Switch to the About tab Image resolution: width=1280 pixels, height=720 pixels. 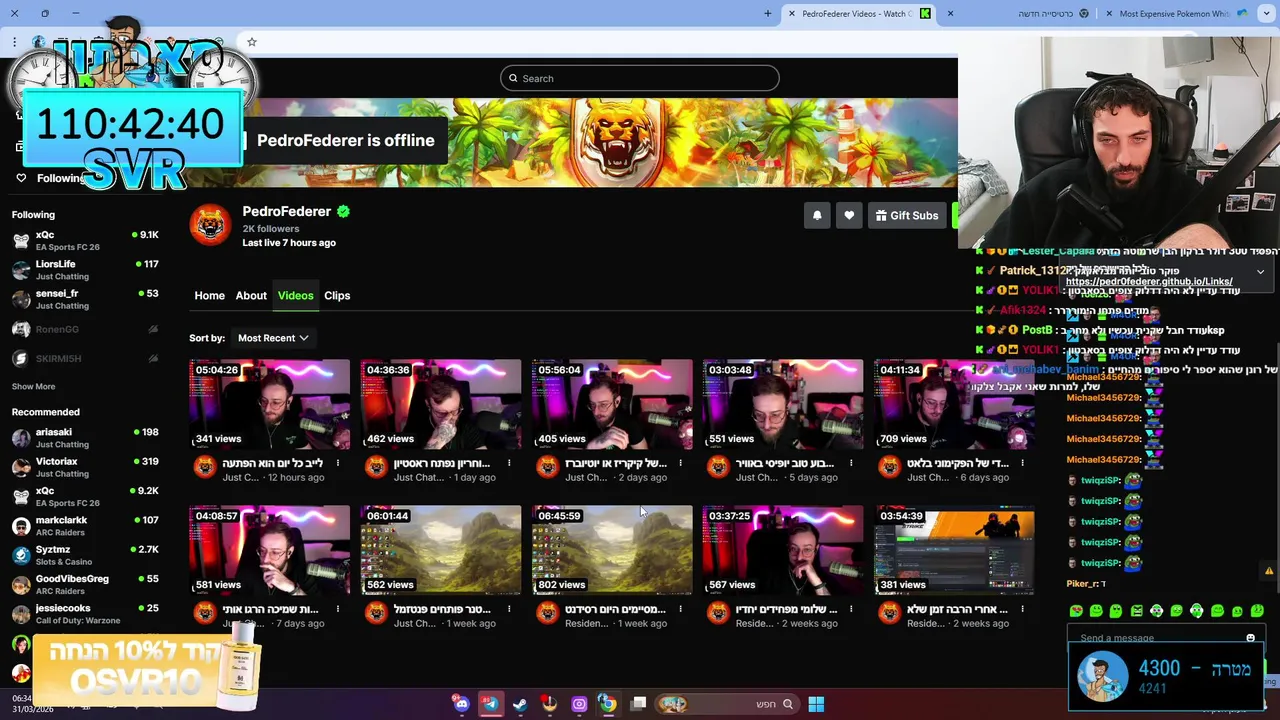[251, 295]
